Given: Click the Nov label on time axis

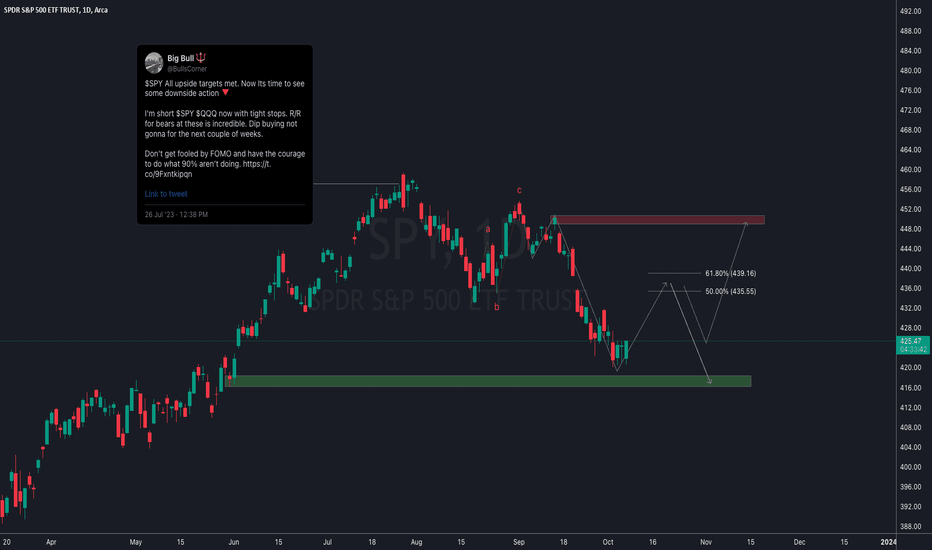Looking at the screenshot, I should coord(706,542).
